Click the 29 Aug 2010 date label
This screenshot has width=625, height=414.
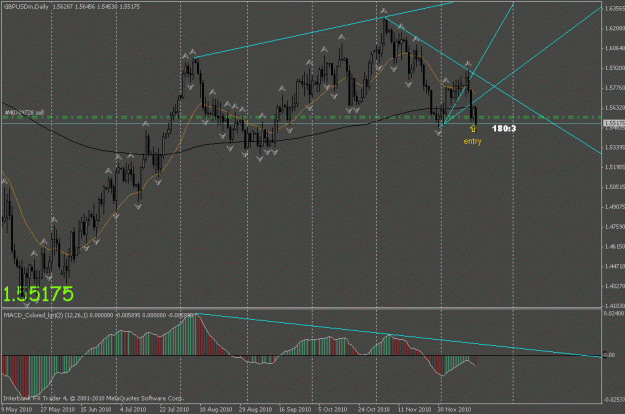[x=255, y=410]
